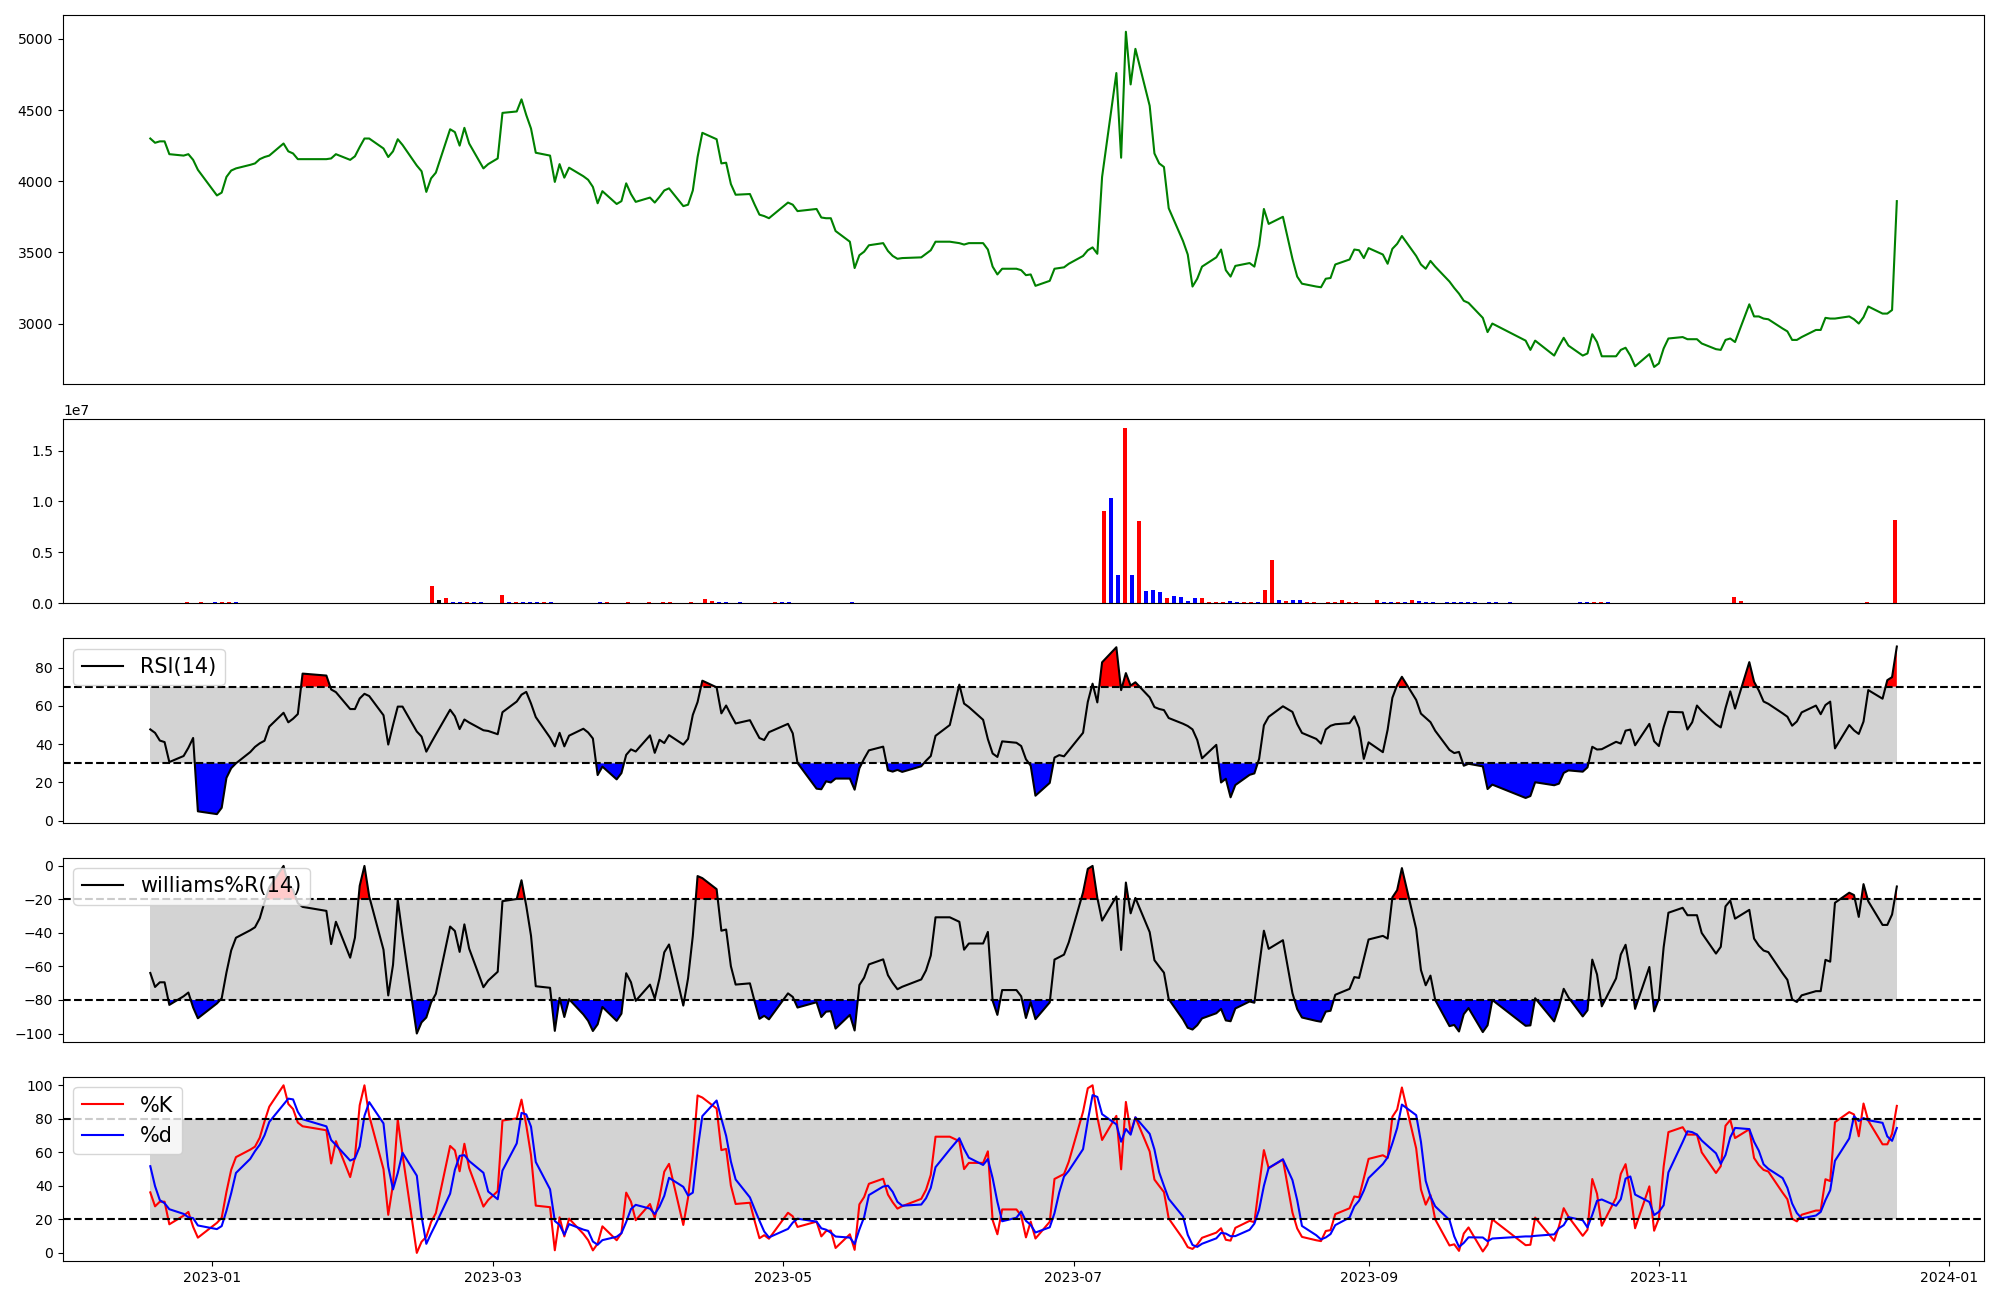Click the tall blue volume bar in July

[x=1111, y=550]
